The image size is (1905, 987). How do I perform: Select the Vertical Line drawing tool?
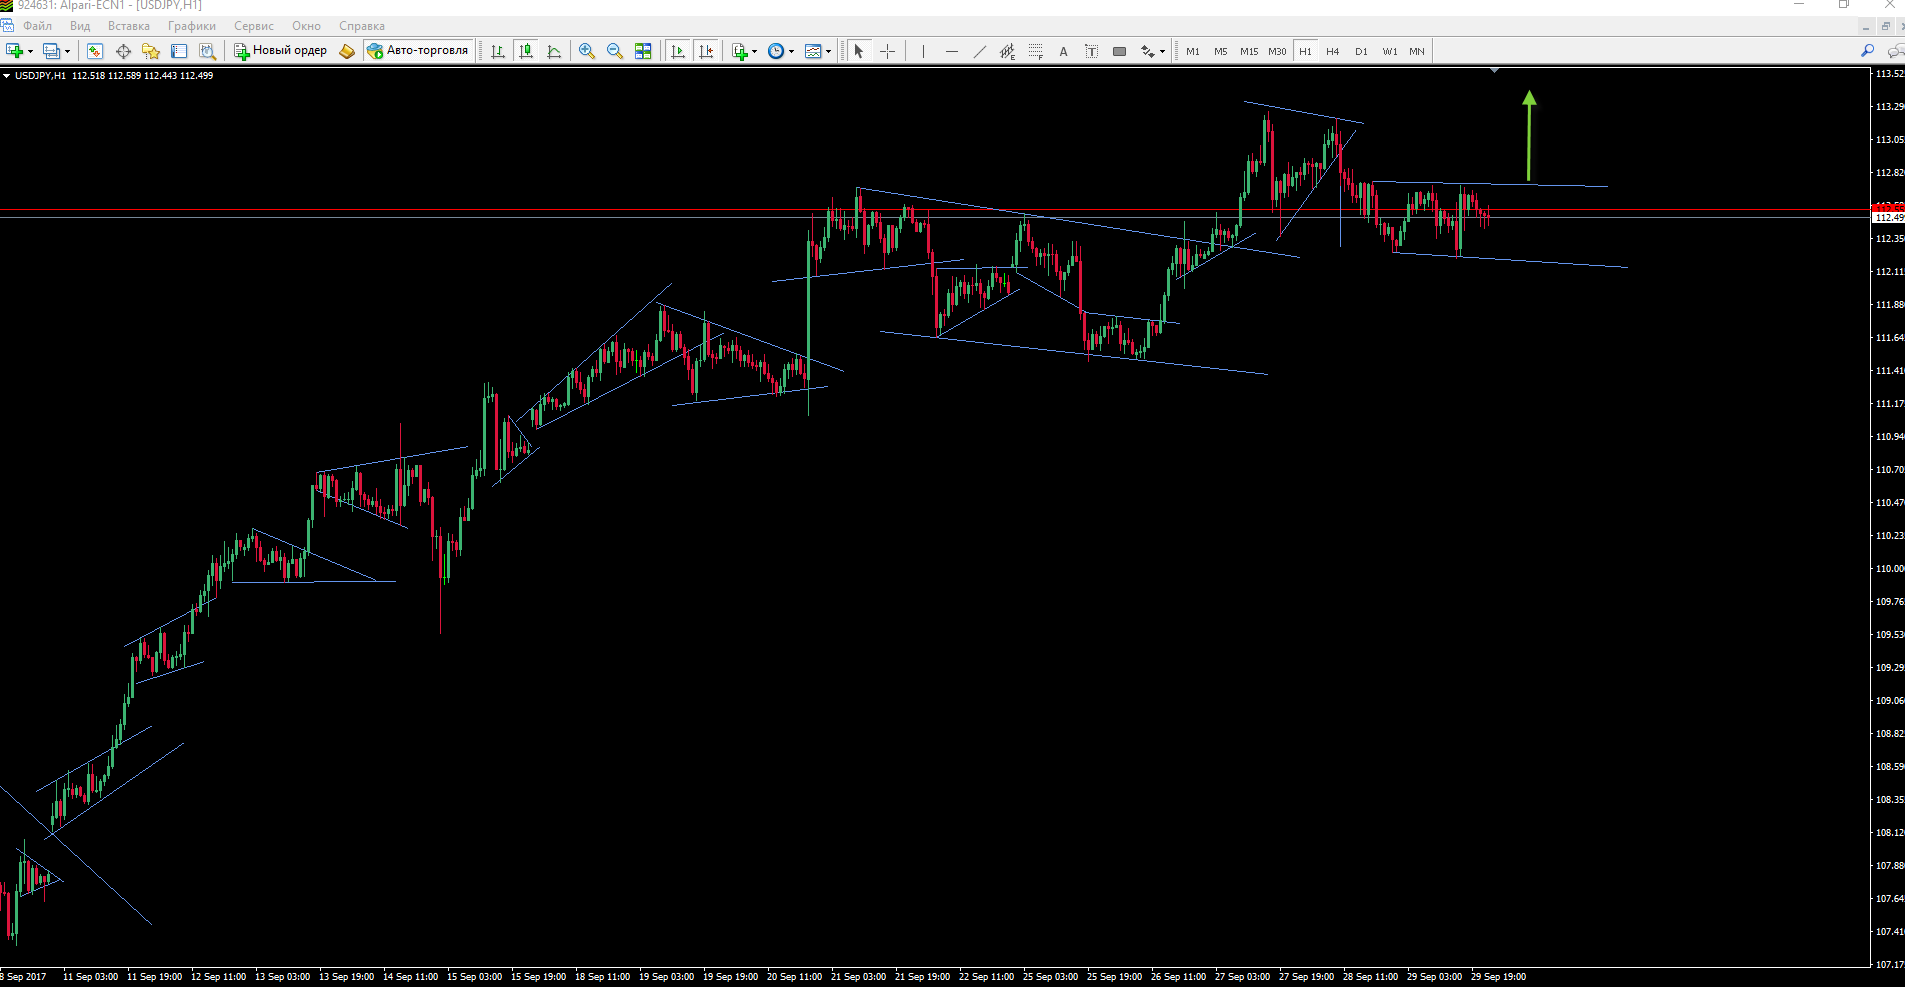point(923,51)
